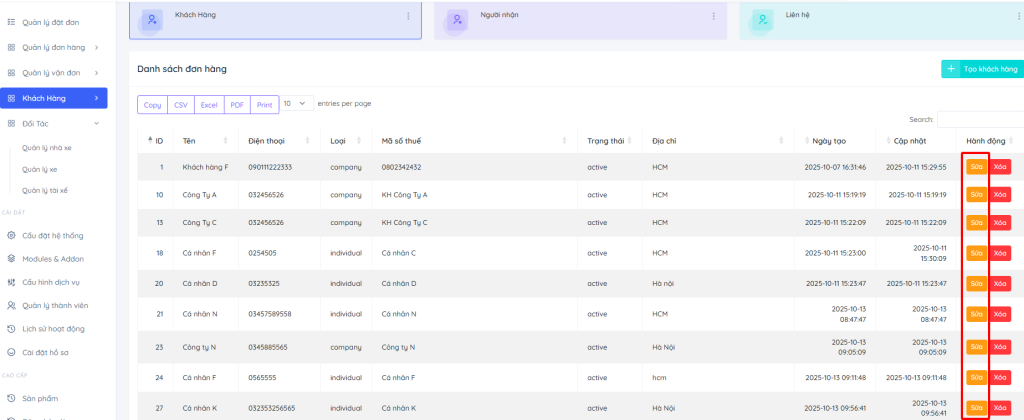
Task: Click Sửa for Khách hàng F row
Action: pos(976,167)
